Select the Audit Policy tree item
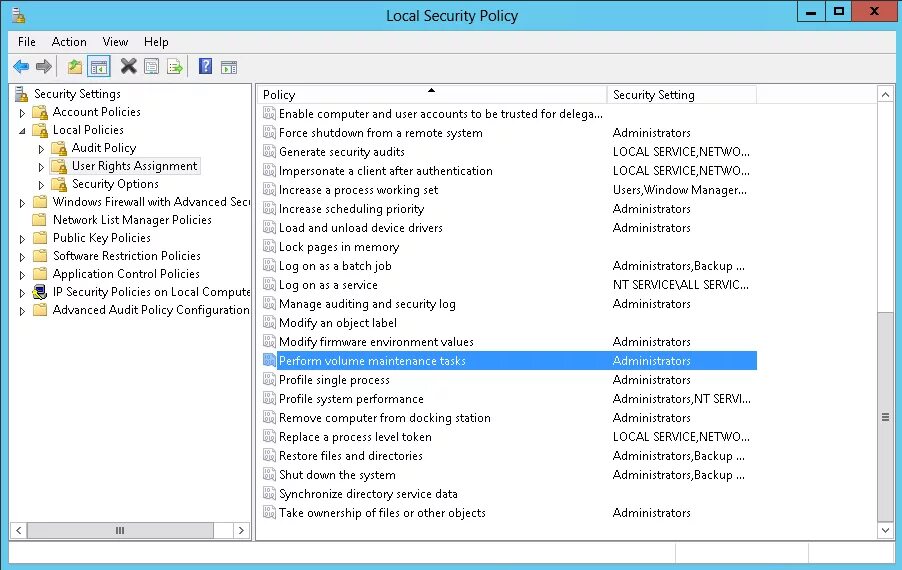Screen dimensions: 902x570 pos(104,148)
